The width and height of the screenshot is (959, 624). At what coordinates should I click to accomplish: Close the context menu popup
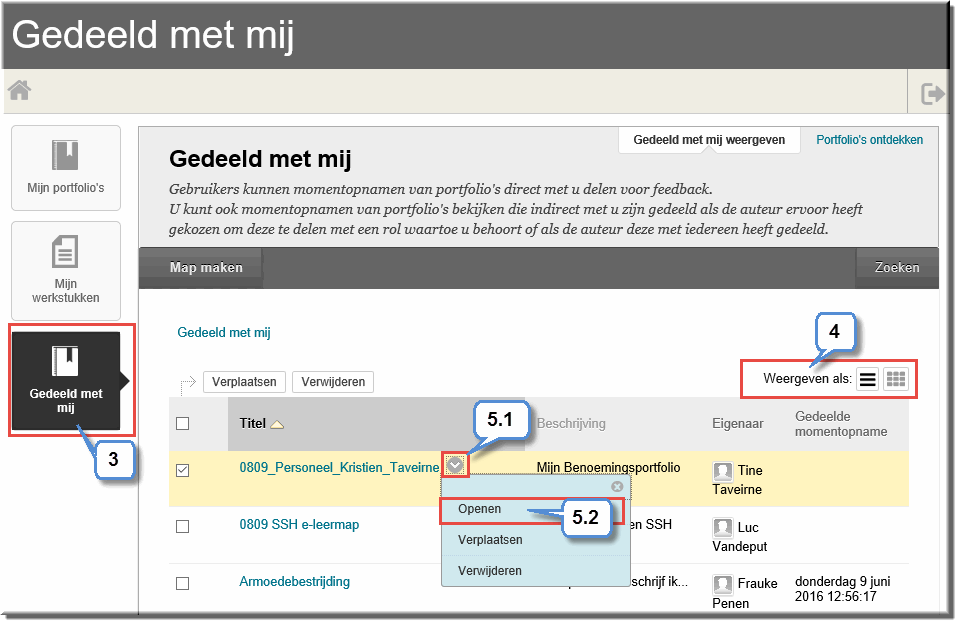tap(617, 486)
